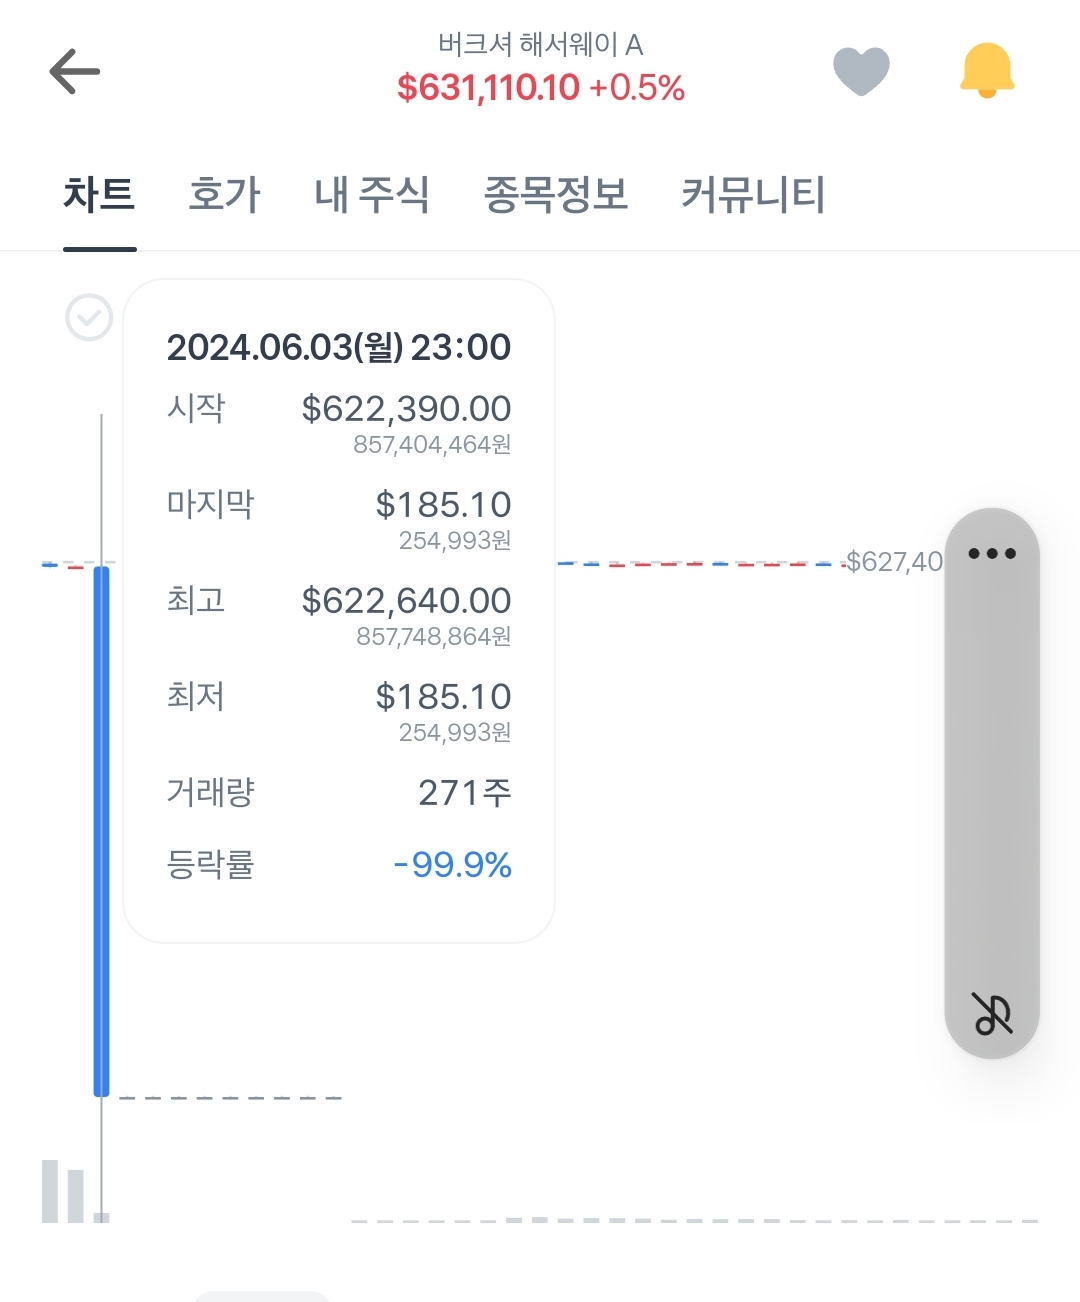Tap the 2024.06.03 tooltip date header
1080x1302 pixels.
click(339, 347)
